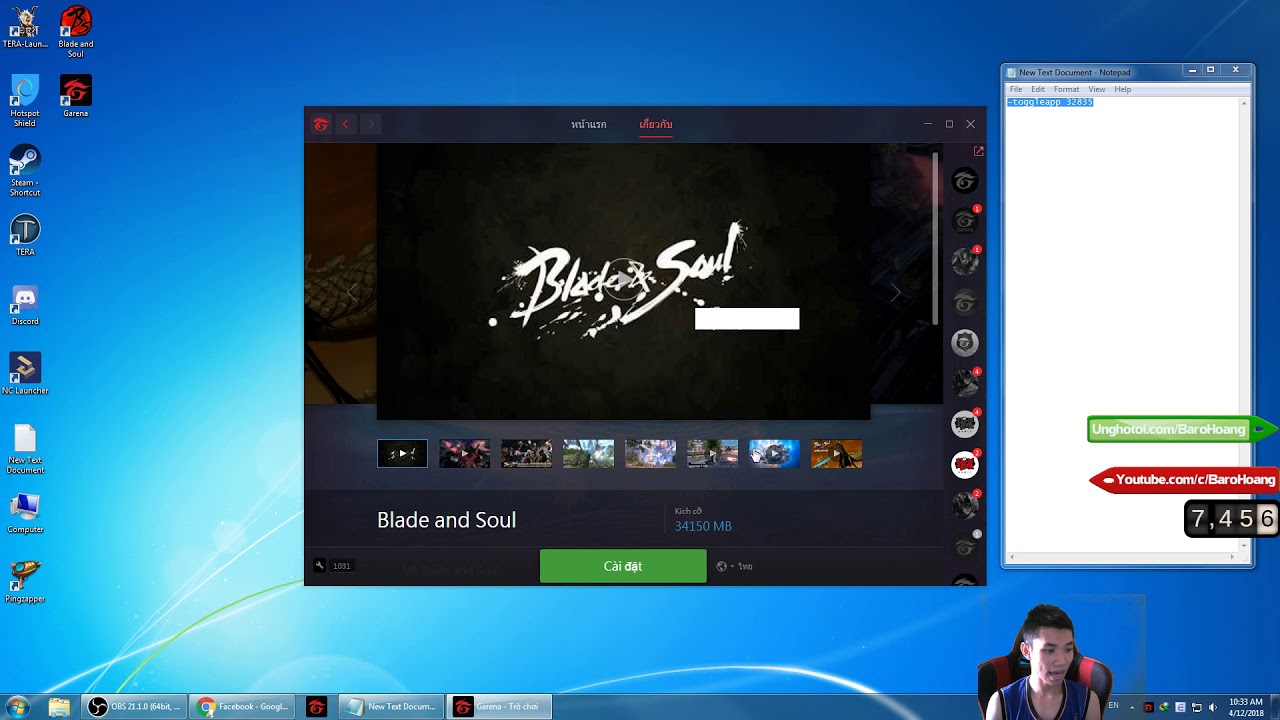
Task: Click wrench settings icon beside 1031
Action: click(319, 566)
